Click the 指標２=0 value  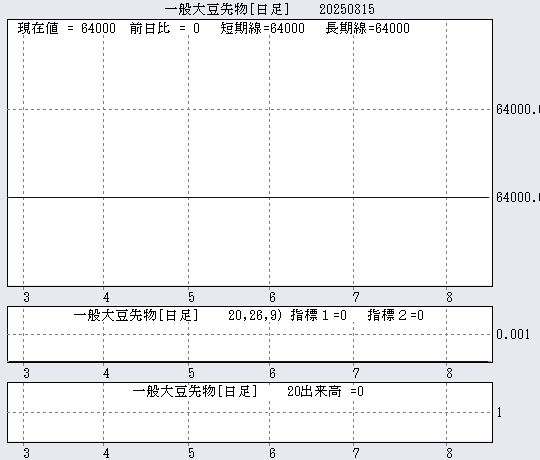395,315
